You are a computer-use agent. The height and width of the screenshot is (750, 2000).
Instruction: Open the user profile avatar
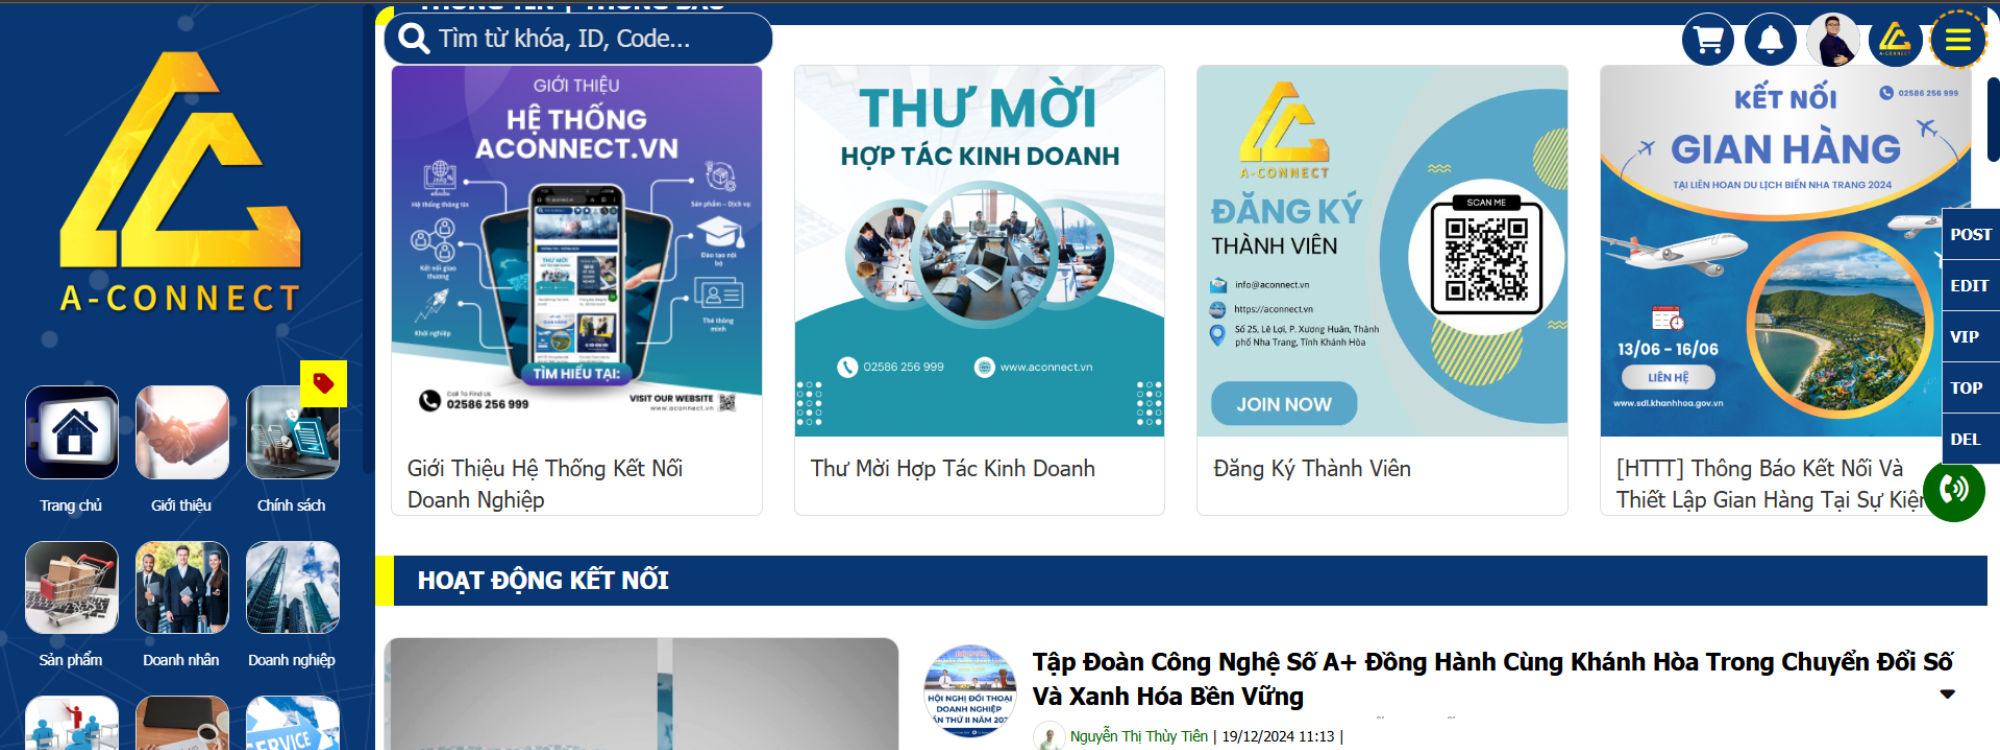tap(1832, 40)
